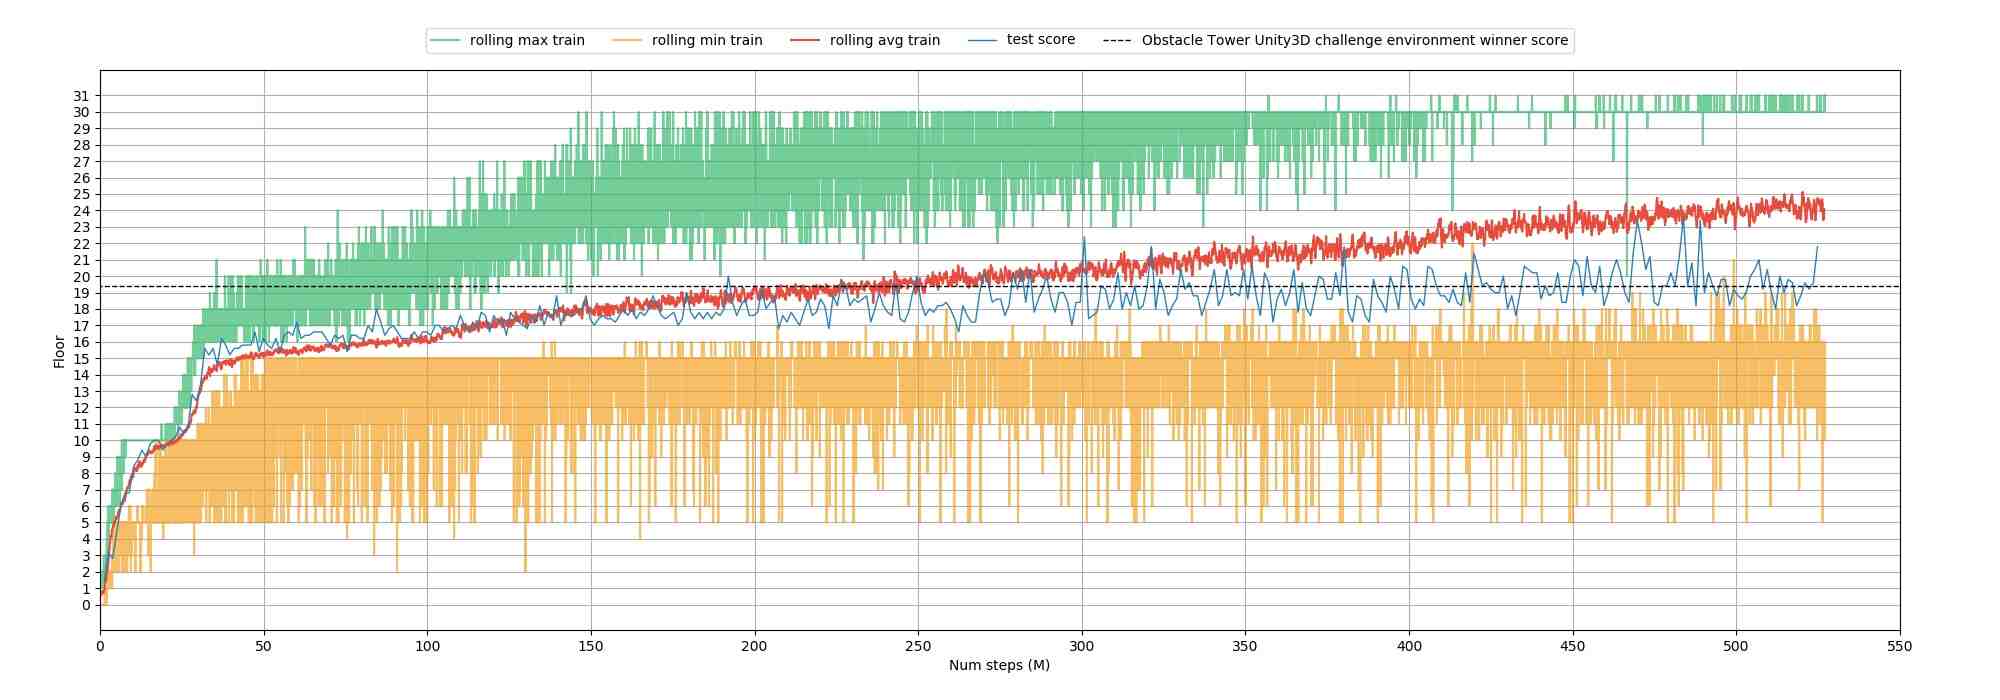Click the 31 tick label on Floor axis
This screenshot has height=700, width=2000.
click(82, 96)
